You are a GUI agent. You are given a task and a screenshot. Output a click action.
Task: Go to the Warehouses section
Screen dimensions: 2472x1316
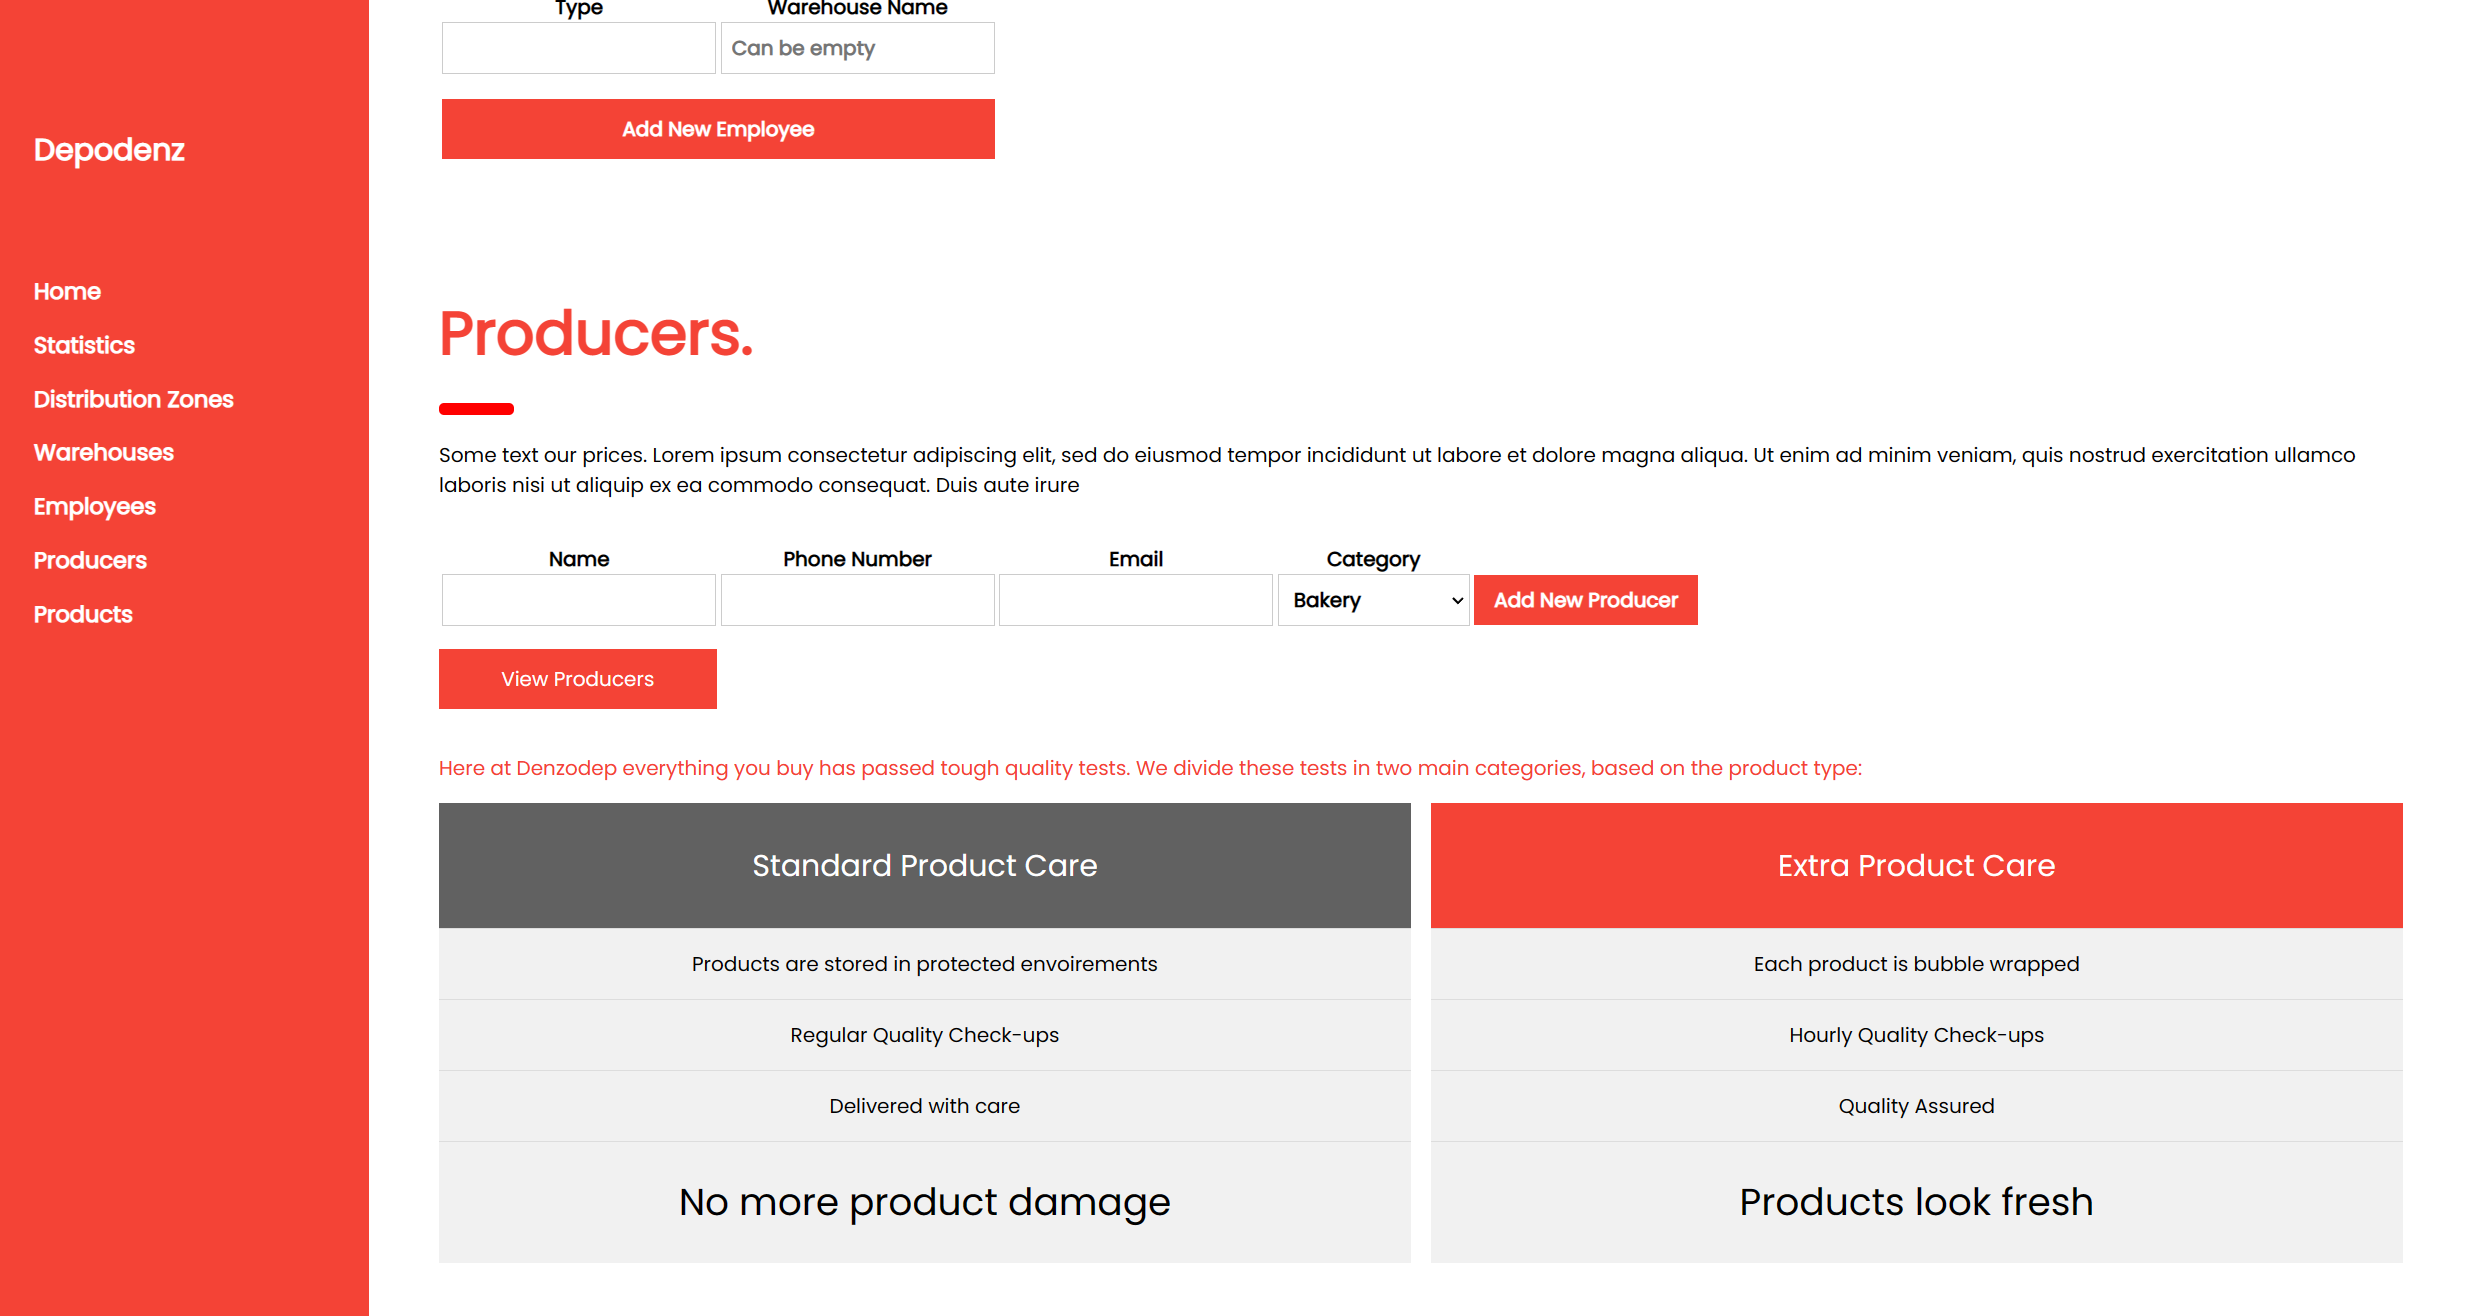103,452
